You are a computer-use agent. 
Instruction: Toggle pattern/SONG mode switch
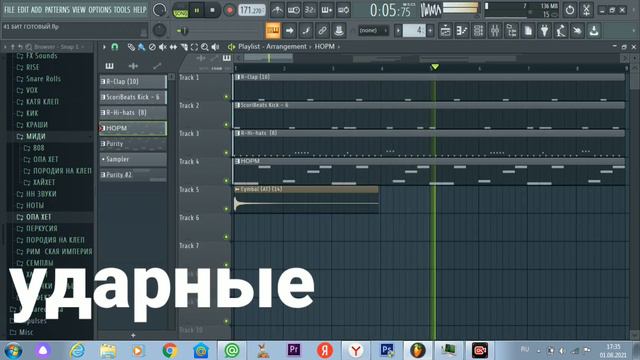[x=180, y=10]
